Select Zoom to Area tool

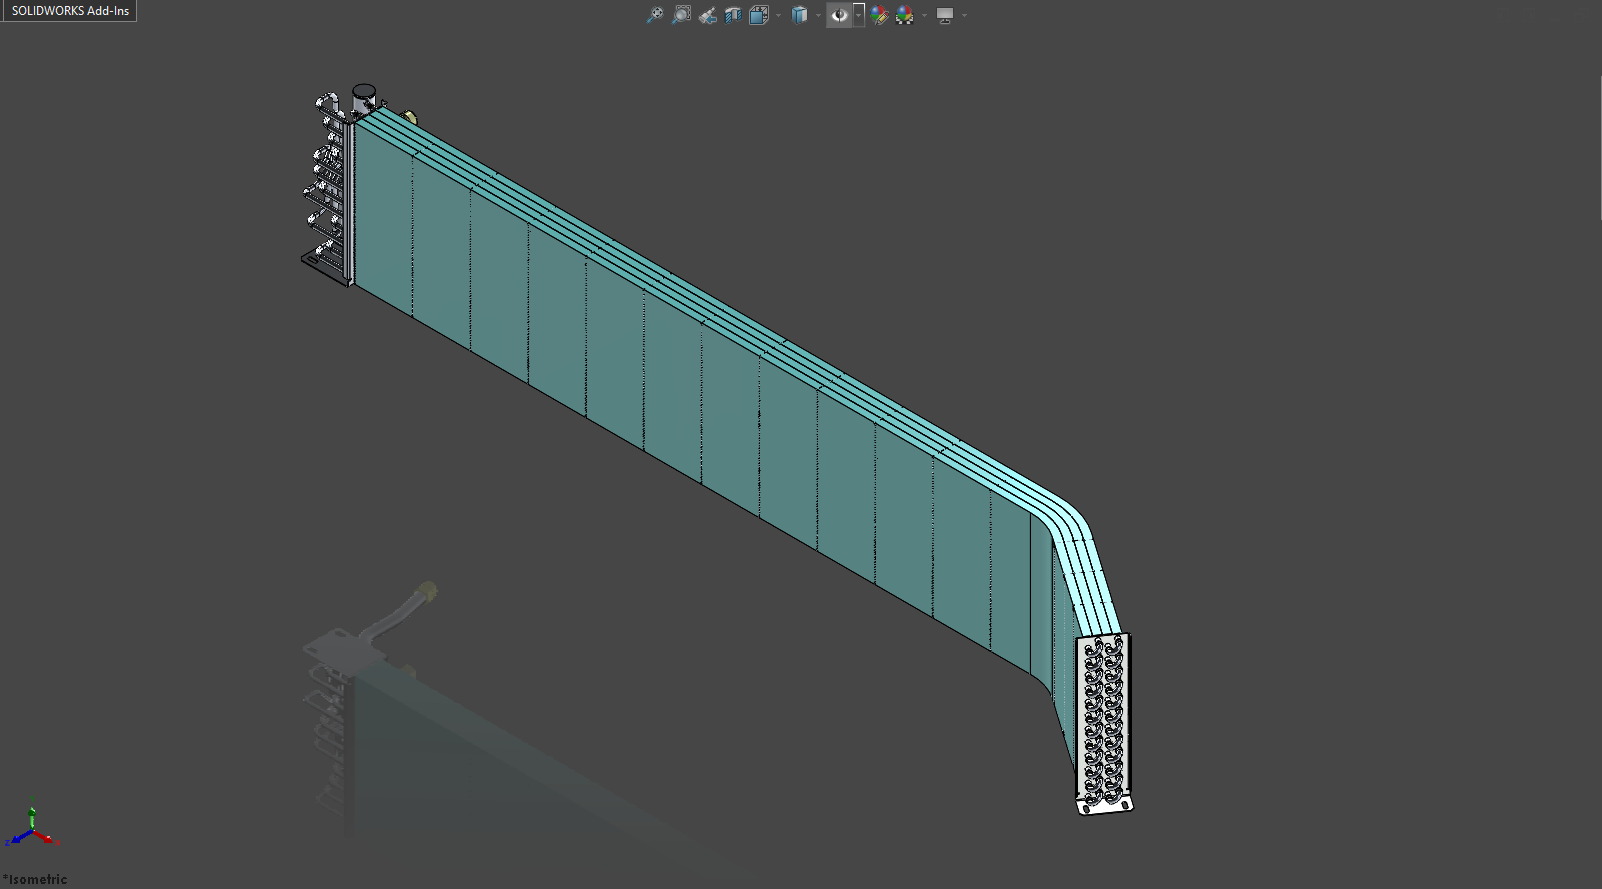[x=682, y=15]
